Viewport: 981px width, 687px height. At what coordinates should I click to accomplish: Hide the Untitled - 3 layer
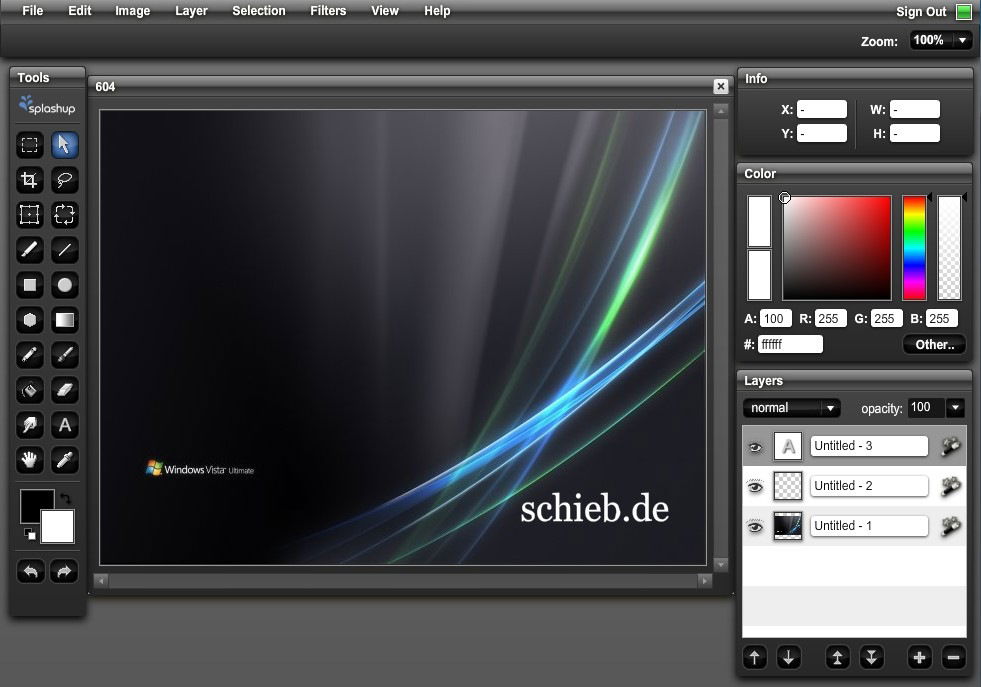pyautogui.click(x=756, y=447)
